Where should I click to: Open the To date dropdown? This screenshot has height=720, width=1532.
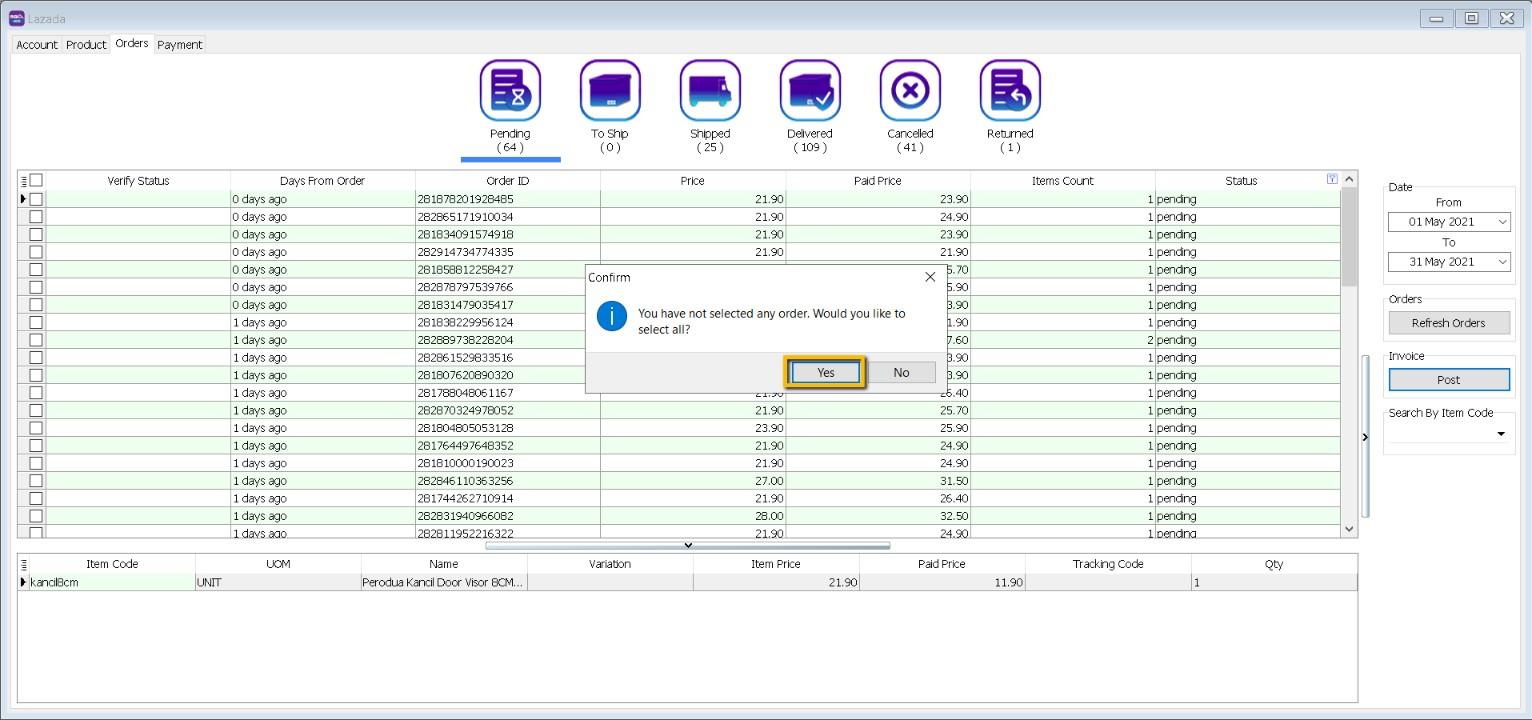1502,262
